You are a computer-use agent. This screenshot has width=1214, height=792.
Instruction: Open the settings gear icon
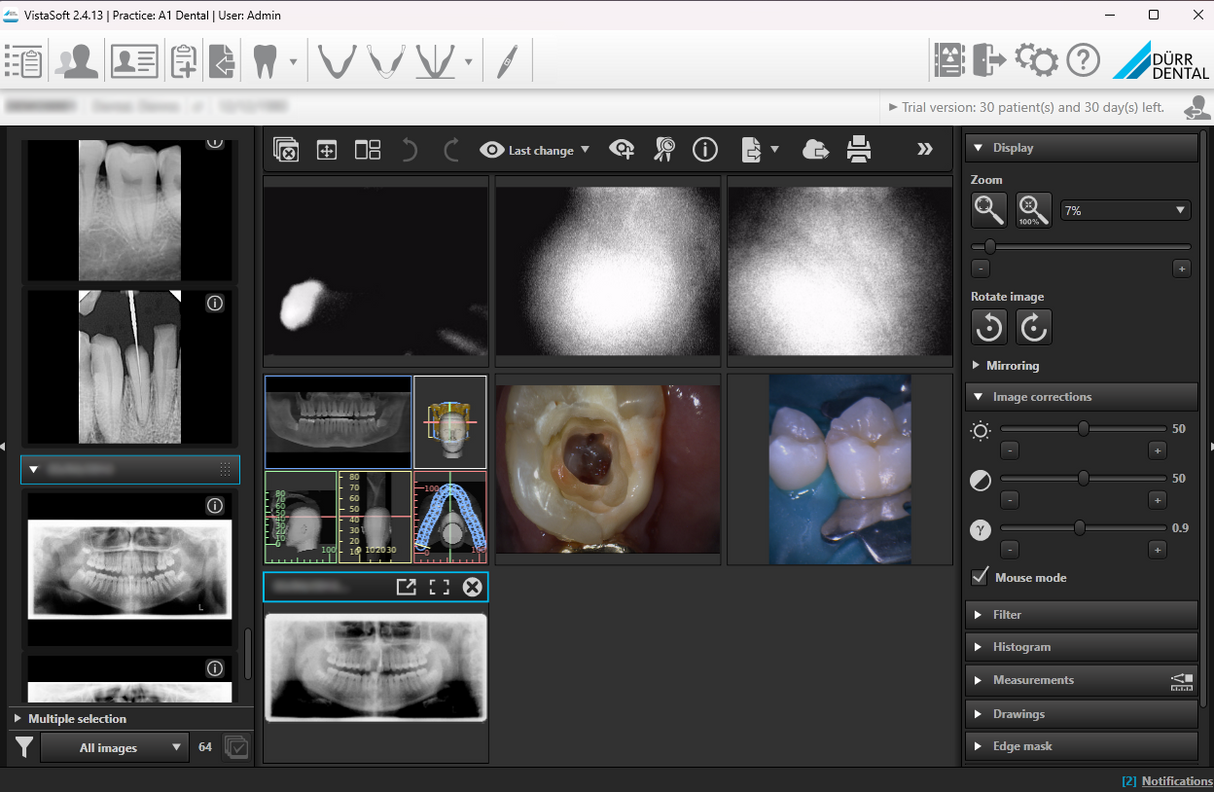tap(1036, 61)
